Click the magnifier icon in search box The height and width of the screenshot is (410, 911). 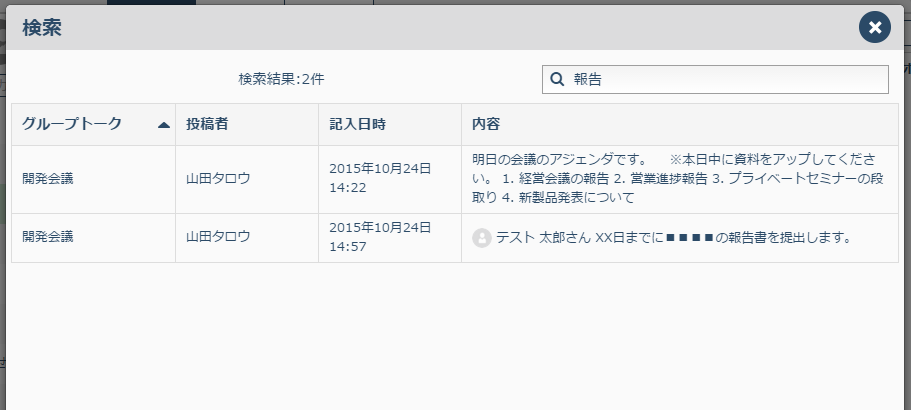(x=557, y=80)
